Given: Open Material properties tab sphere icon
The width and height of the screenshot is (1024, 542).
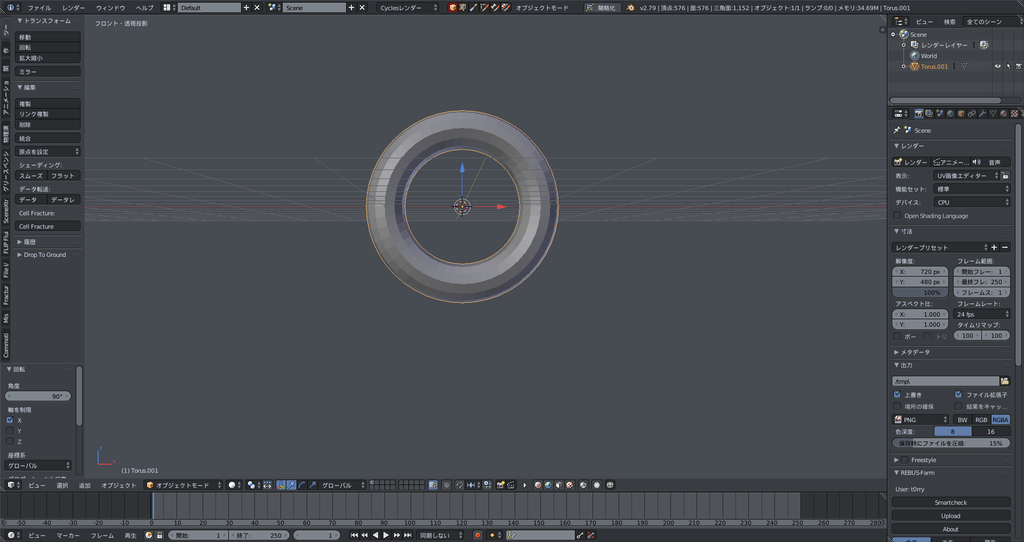Looking at the screenshot, I should click(1003, 114).
